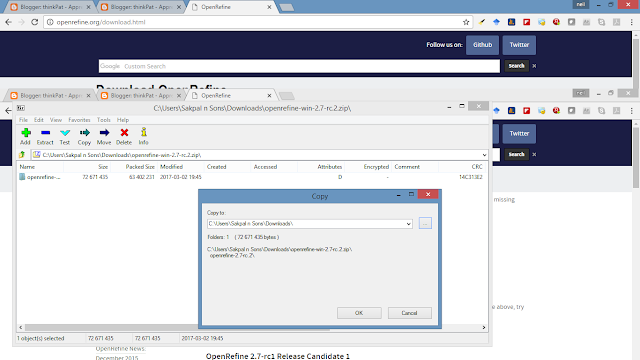Open Chrome's three-dot menu in top window

[631, 22]
